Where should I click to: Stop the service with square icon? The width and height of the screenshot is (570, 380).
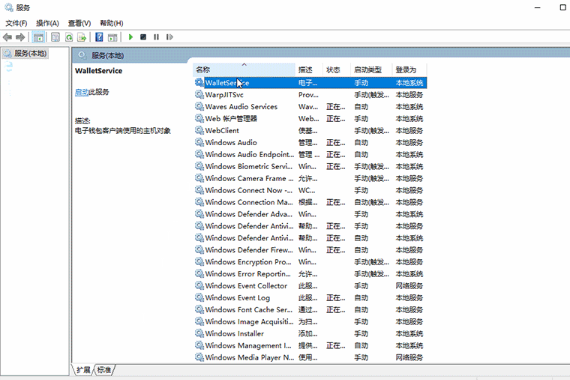click(143, 37)
